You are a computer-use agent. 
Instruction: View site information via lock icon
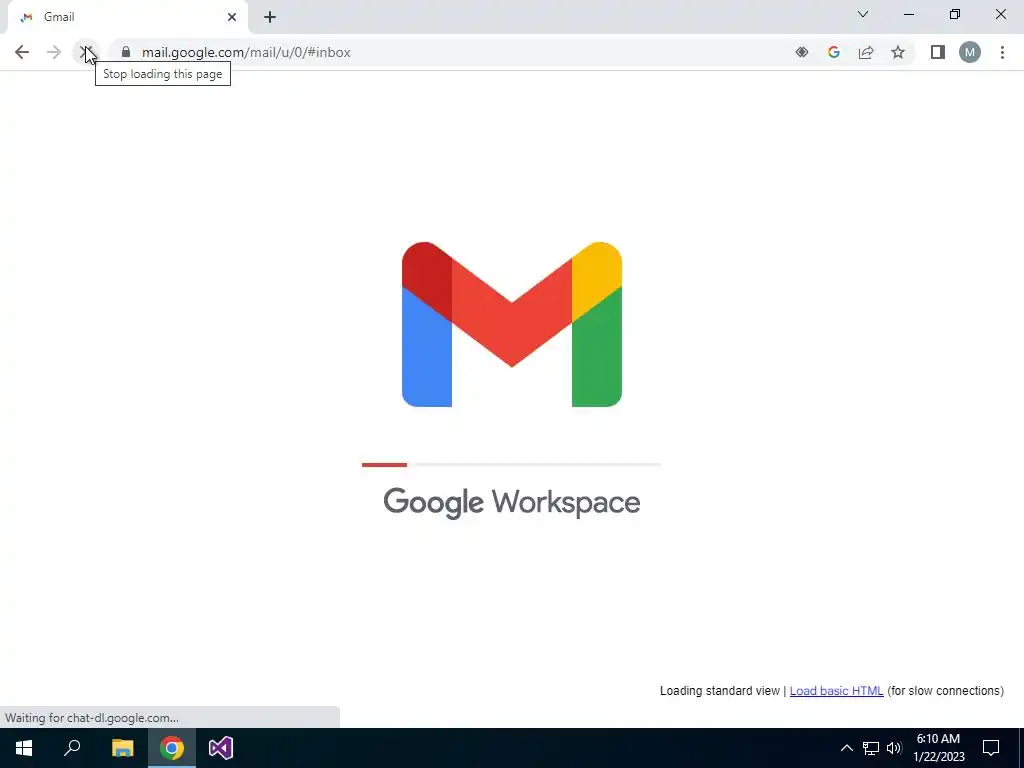[126, 52]
